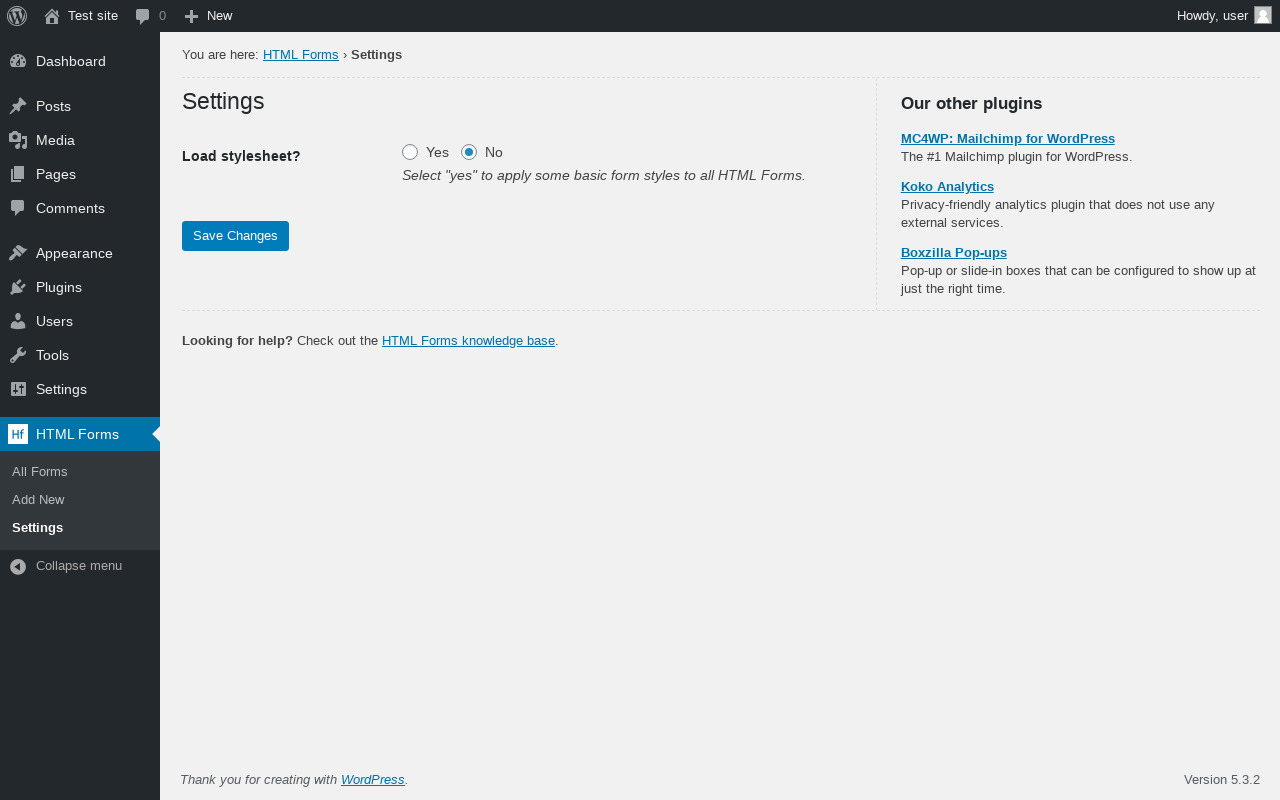Click the Save Changes button
Viewport: 1280px width, 800px height.
(x=235, y=236)
